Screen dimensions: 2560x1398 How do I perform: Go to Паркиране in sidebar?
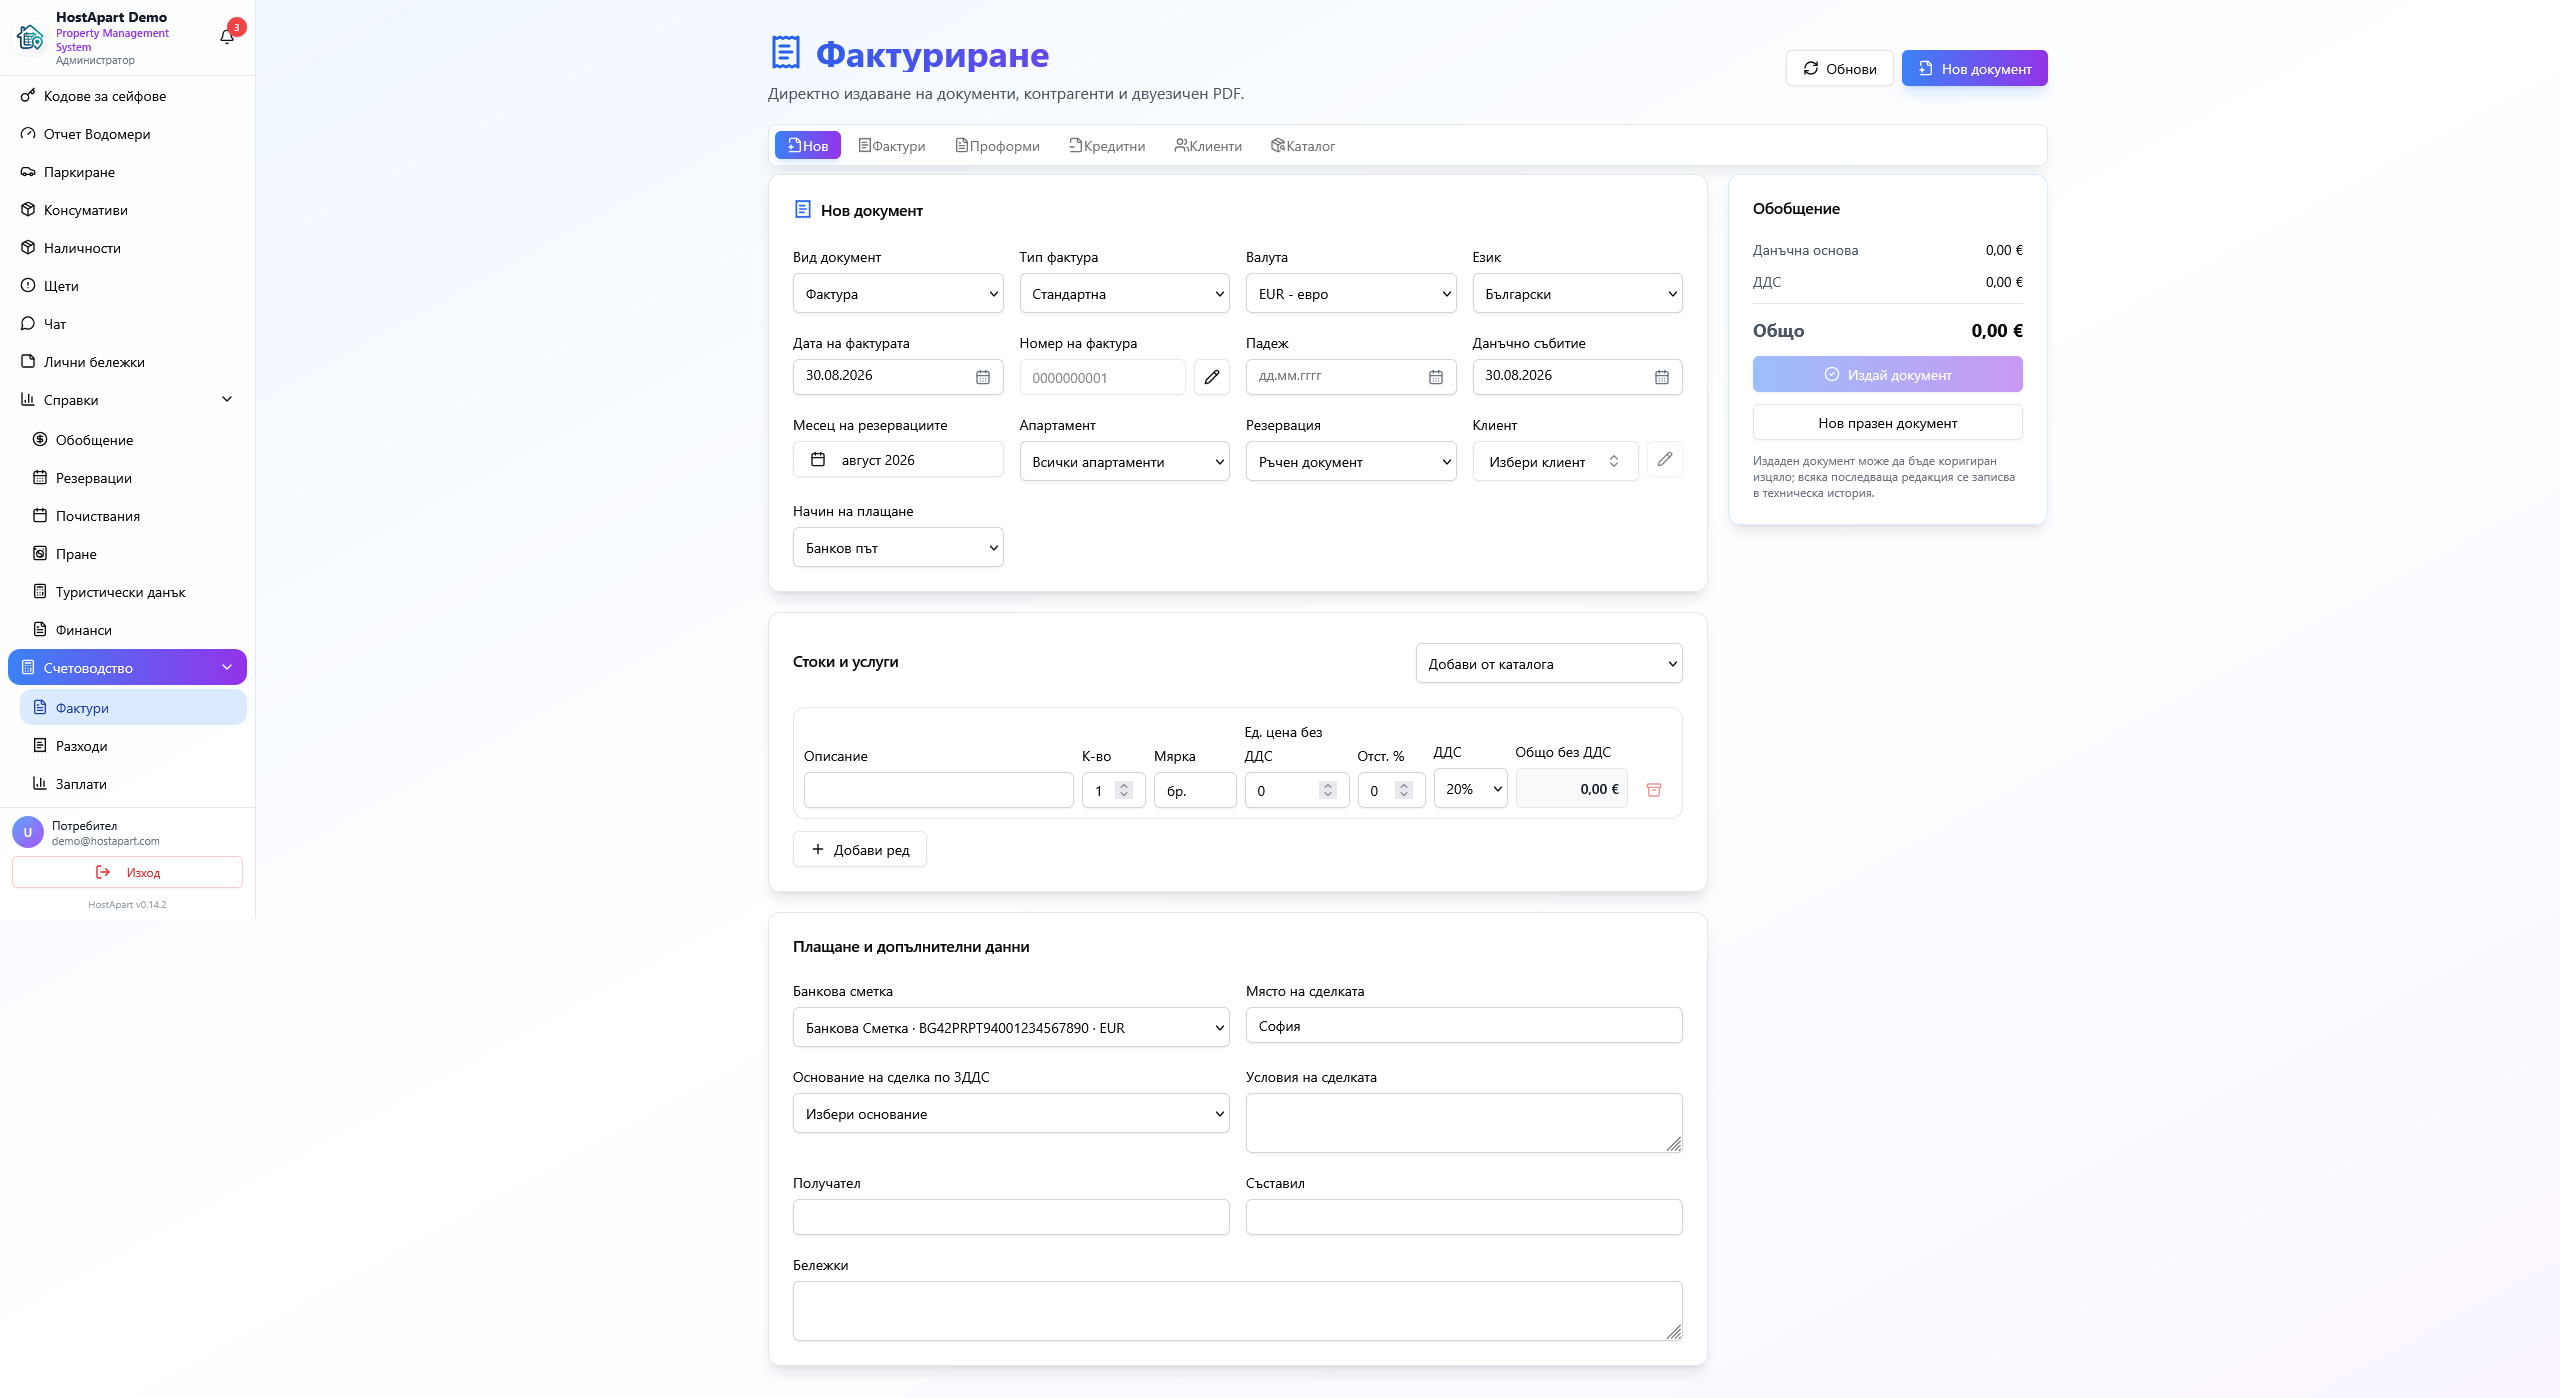127,172
